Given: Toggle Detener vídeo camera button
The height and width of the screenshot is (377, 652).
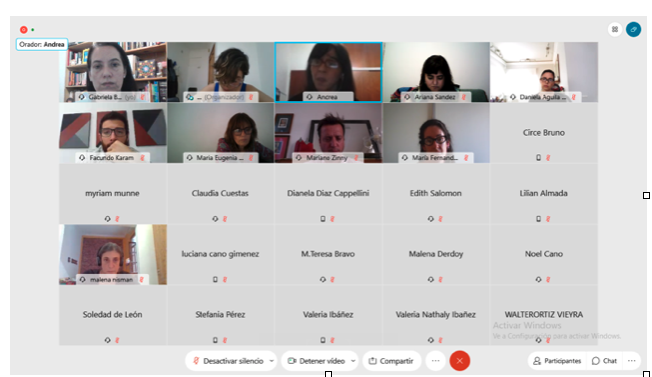Looking at the screenshot, I should [316, 361].
